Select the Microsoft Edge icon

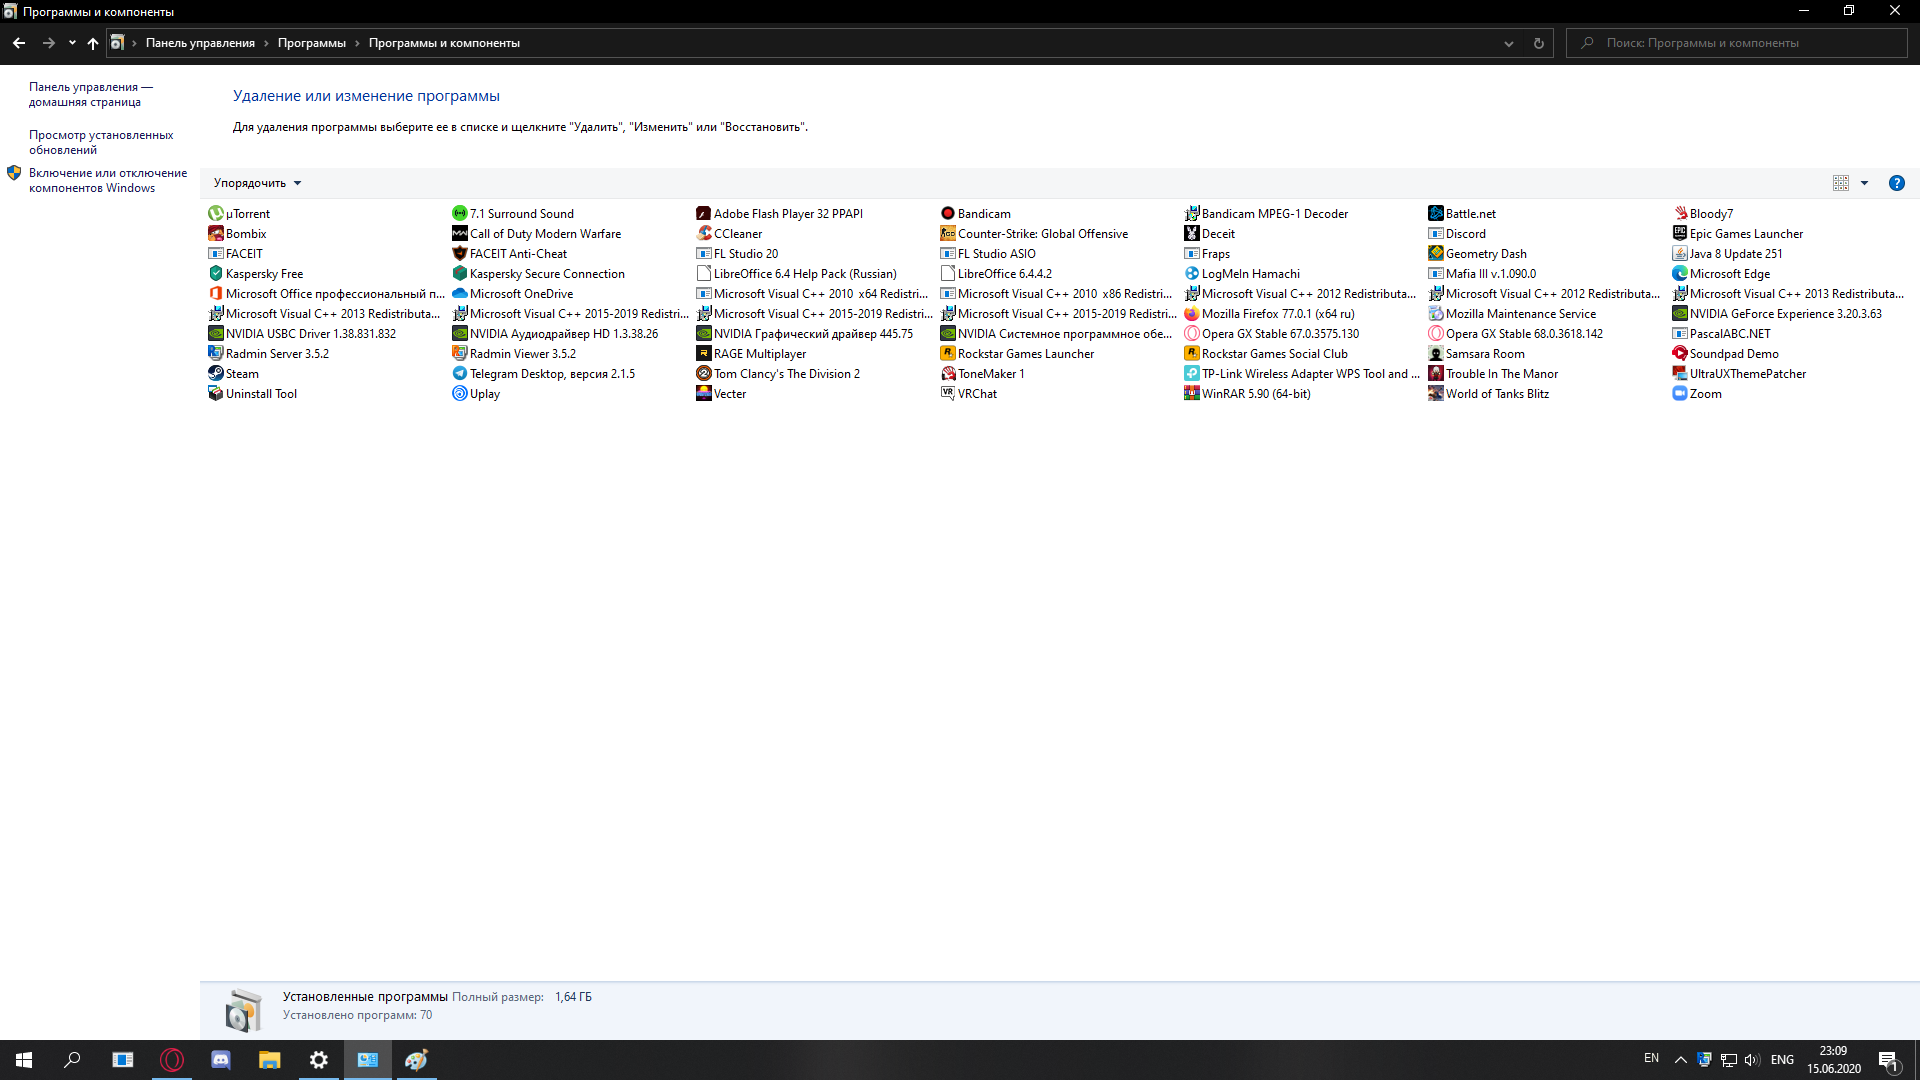coord(1679,273)
